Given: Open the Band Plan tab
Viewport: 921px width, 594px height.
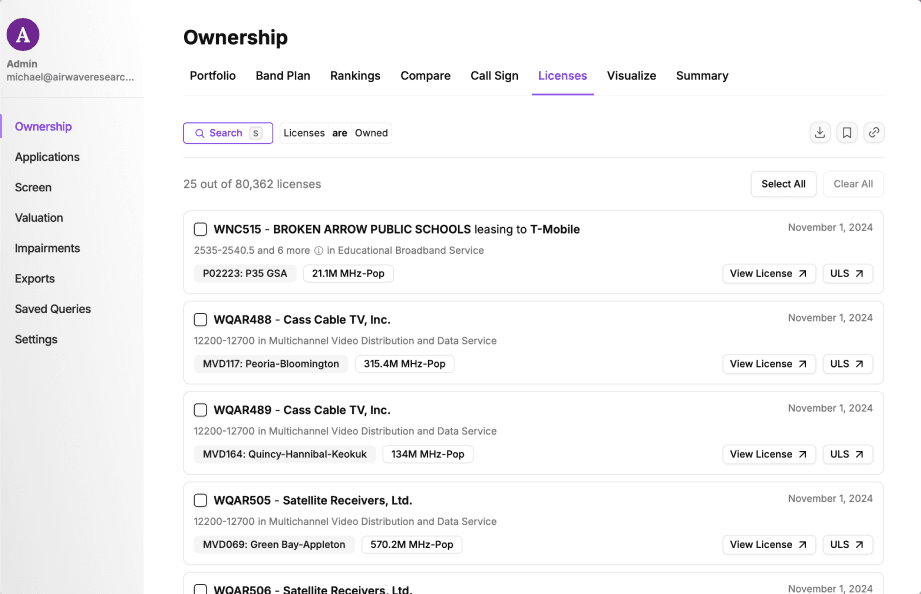Looking at the screenshot, I should (283, 76).
